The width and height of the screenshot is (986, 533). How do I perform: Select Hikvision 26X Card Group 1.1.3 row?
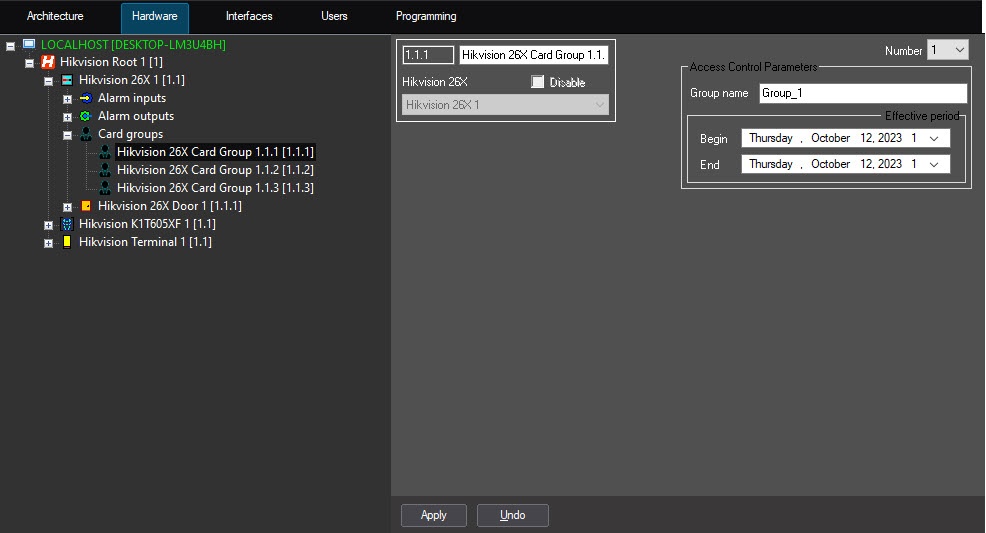(x=215, y=188)
